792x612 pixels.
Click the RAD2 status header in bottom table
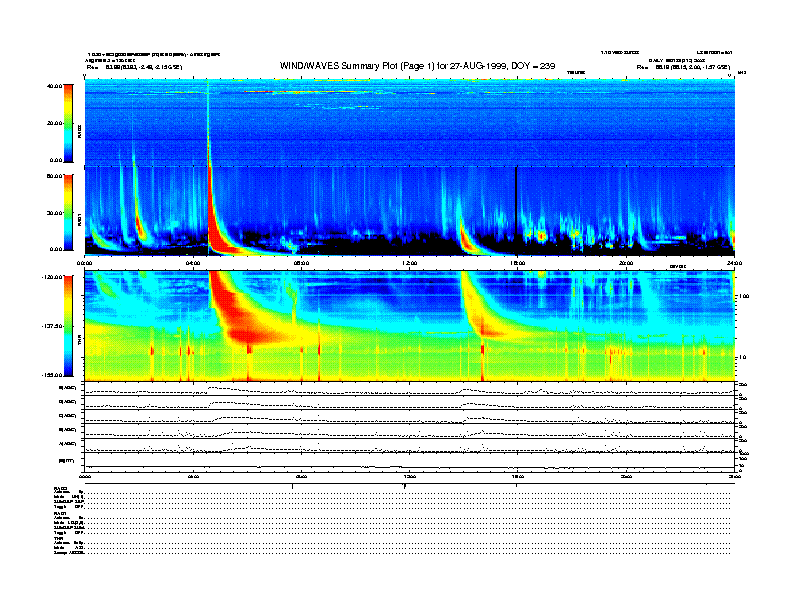click(x=61, y=488)
